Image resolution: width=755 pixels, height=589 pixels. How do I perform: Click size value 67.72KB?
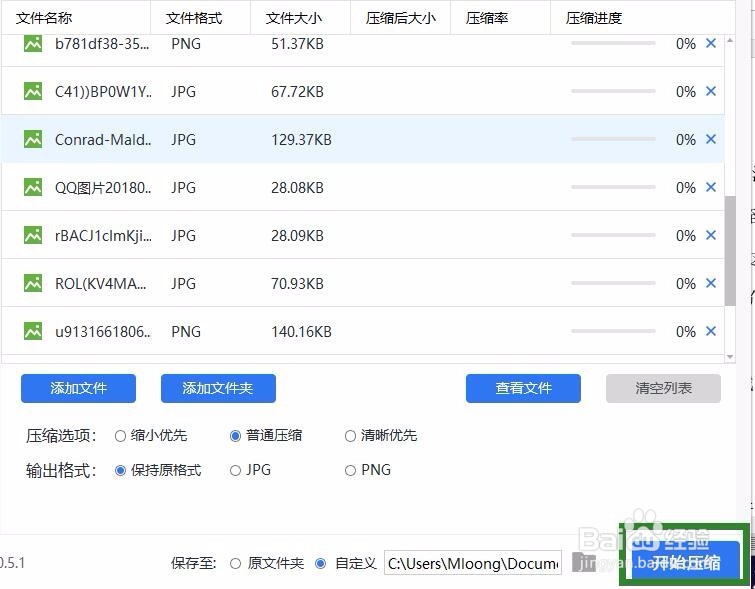pos(297,92)
